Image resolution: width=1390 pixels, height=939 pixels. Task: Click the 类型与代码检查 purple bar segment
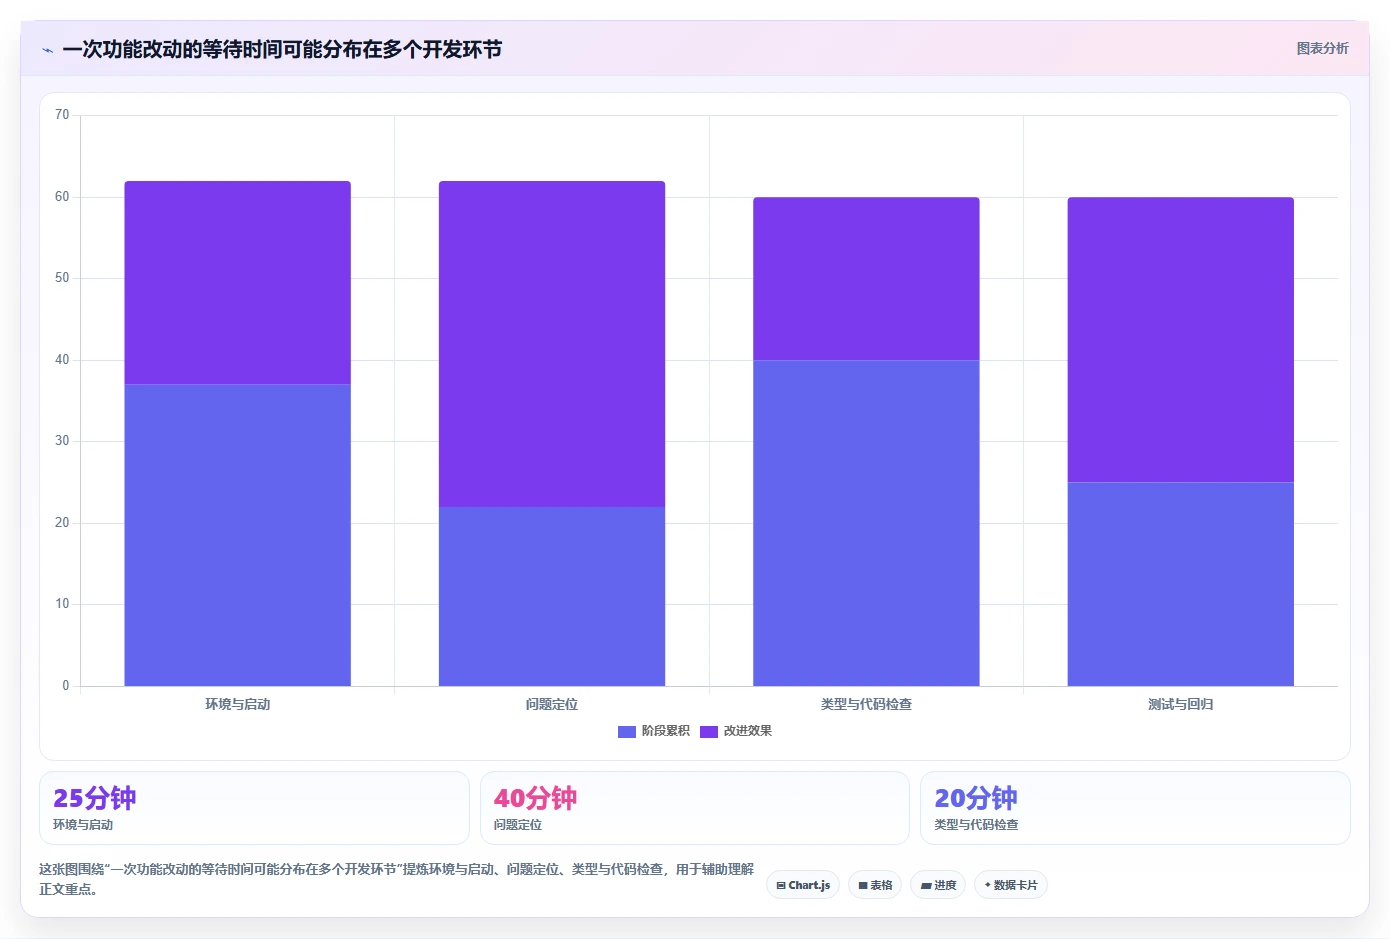coord(866,278)
